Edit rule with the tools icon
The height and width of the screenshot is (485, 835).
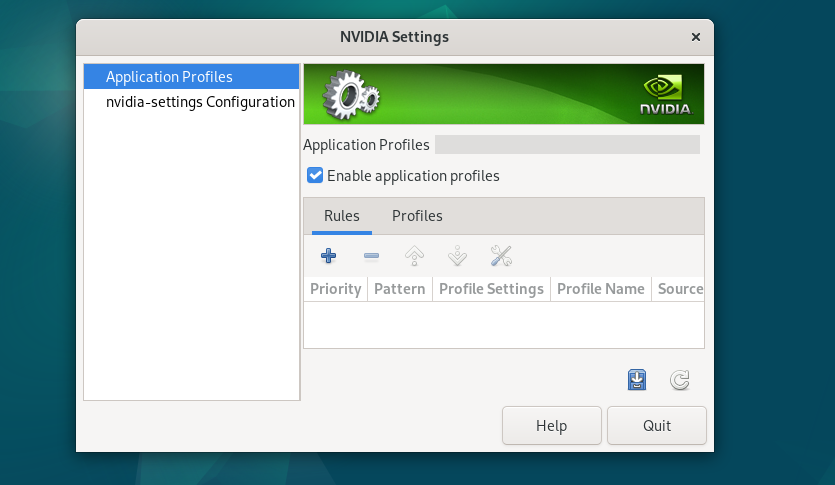point(501,256)
